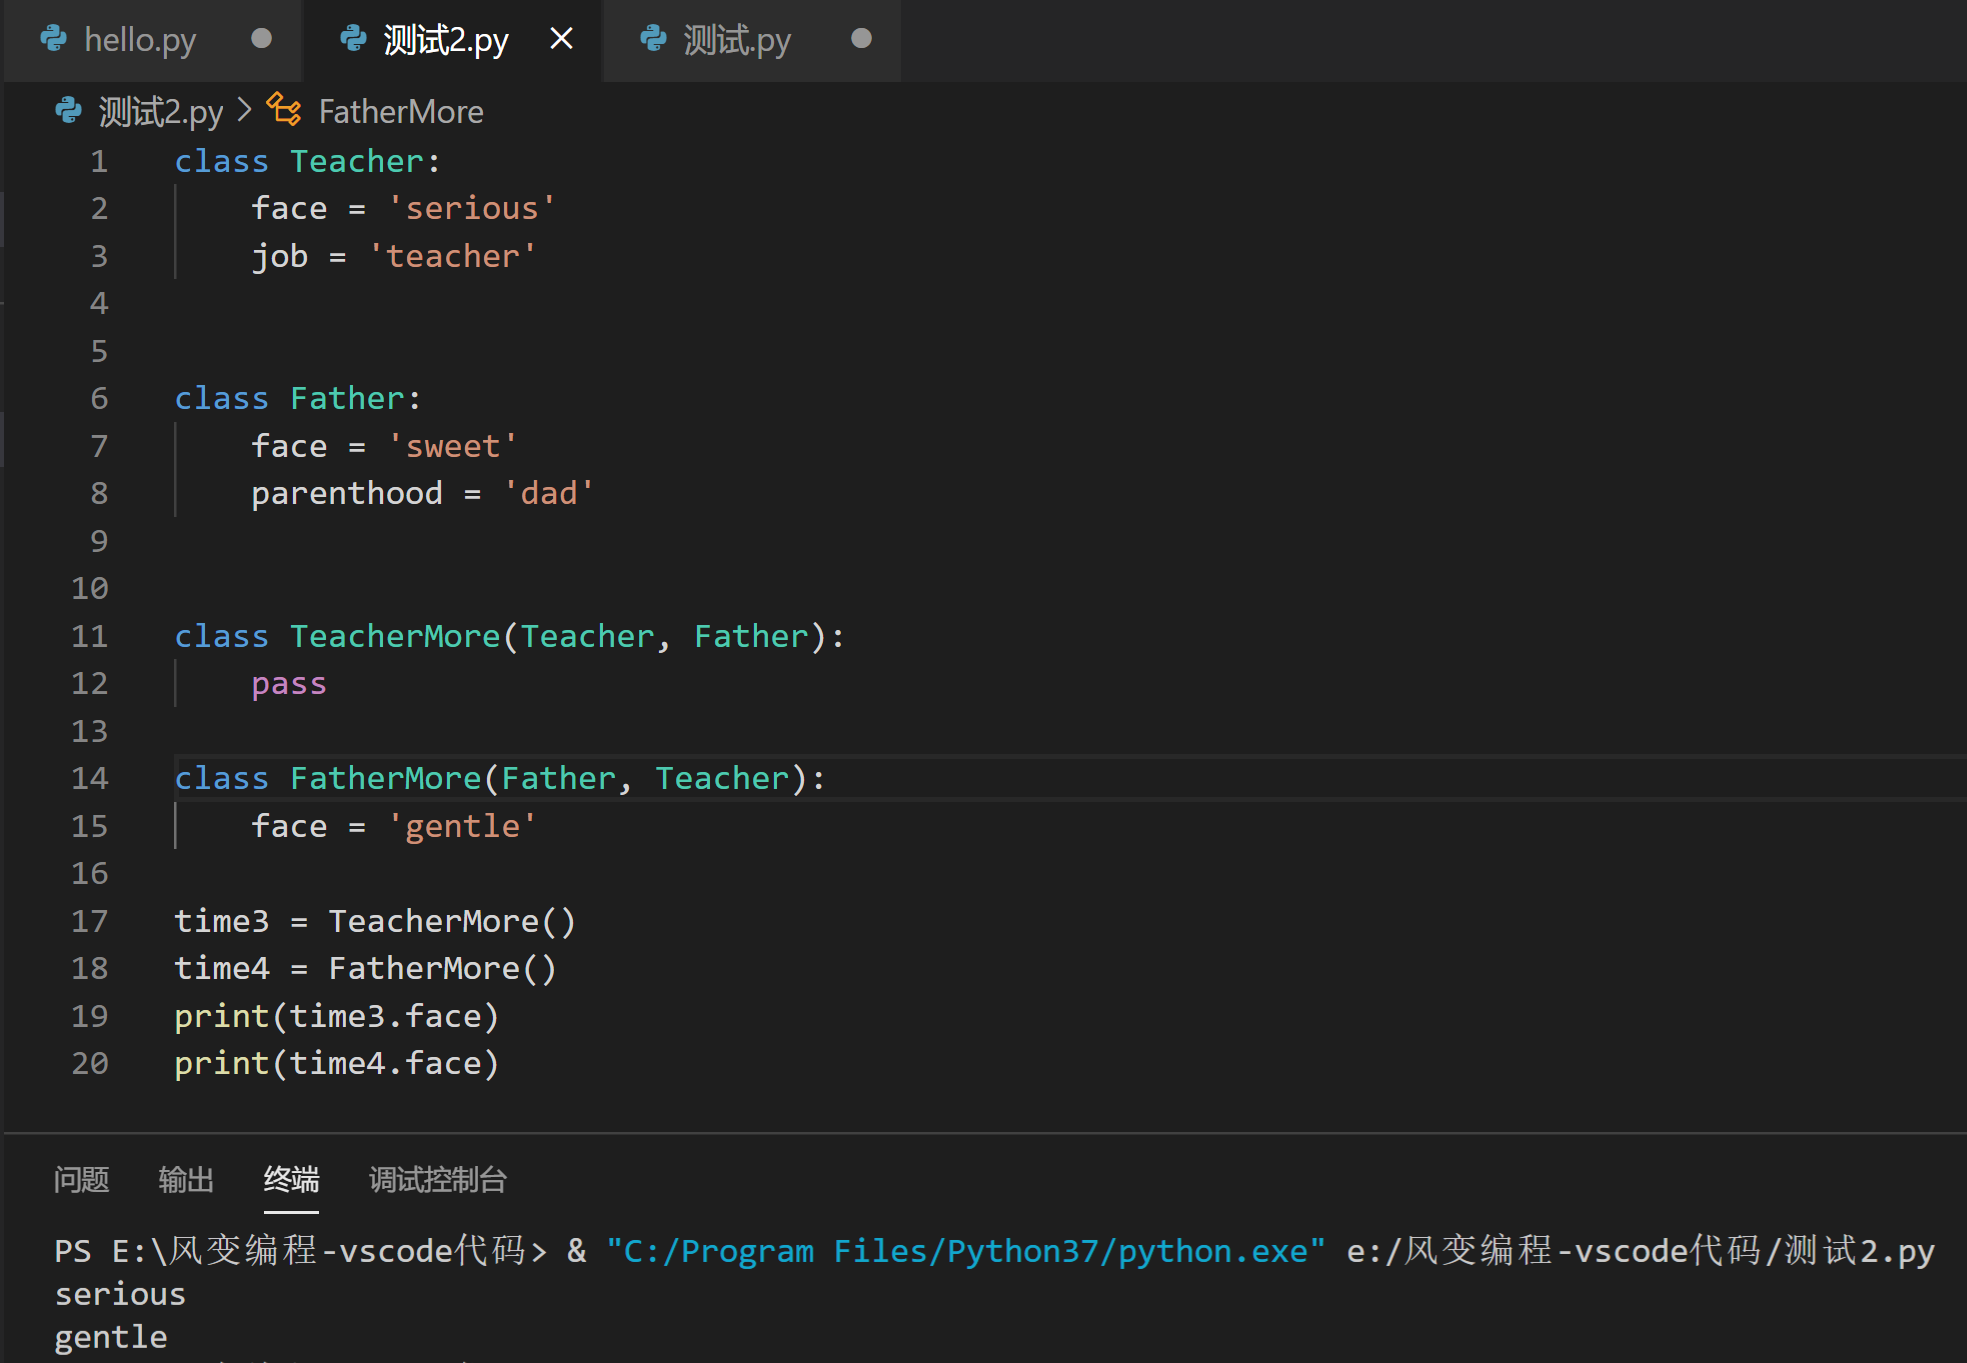Screen dimensions: 1967x1363
Task: Close the 测试2.py tab with X
Action: [562, 39]
